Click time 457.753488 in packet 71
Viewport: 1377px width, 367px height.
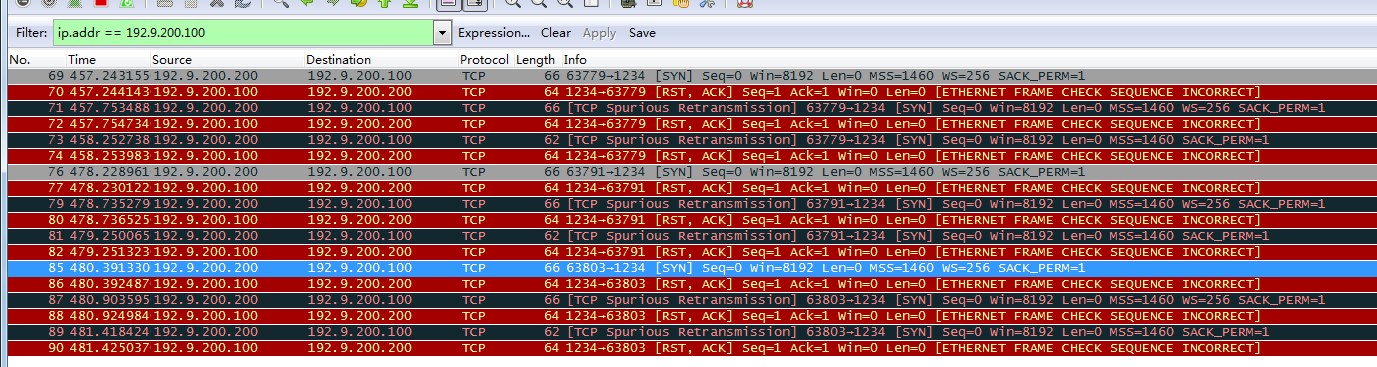108,108
